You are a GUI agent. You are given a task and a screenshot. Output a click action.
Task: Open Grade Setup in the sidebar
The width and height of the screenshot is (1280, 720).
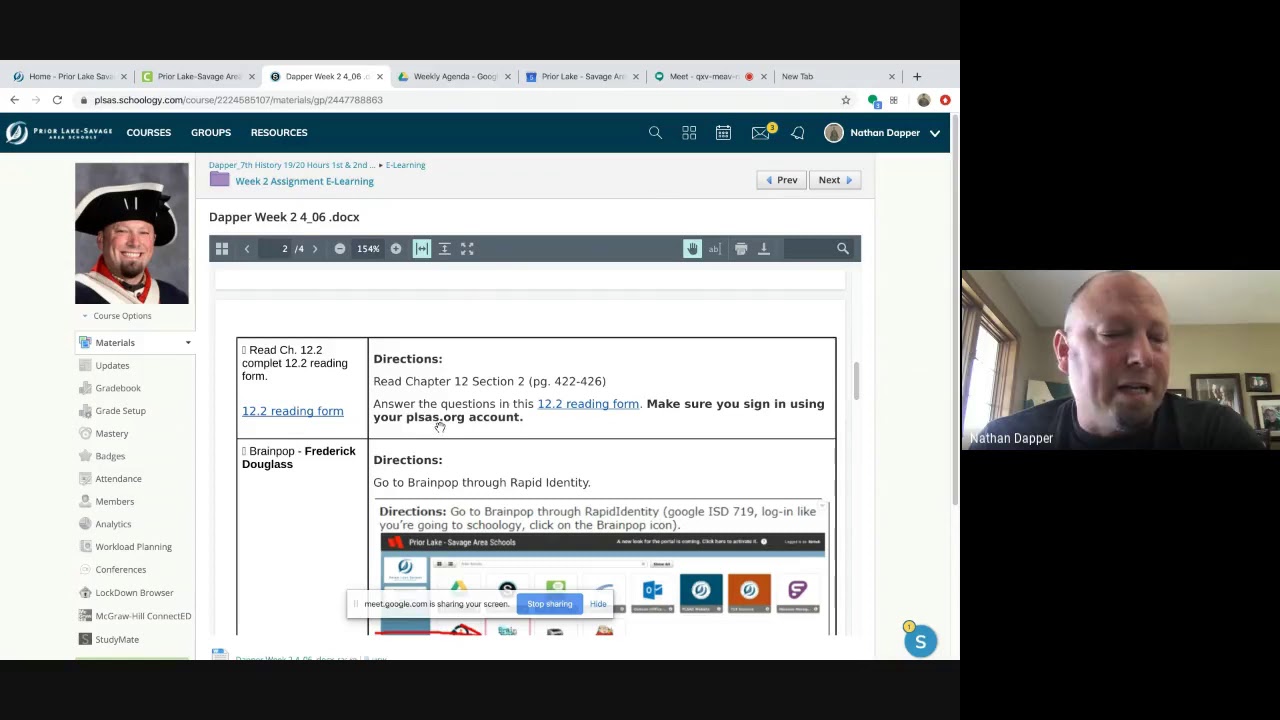(120, 411)
